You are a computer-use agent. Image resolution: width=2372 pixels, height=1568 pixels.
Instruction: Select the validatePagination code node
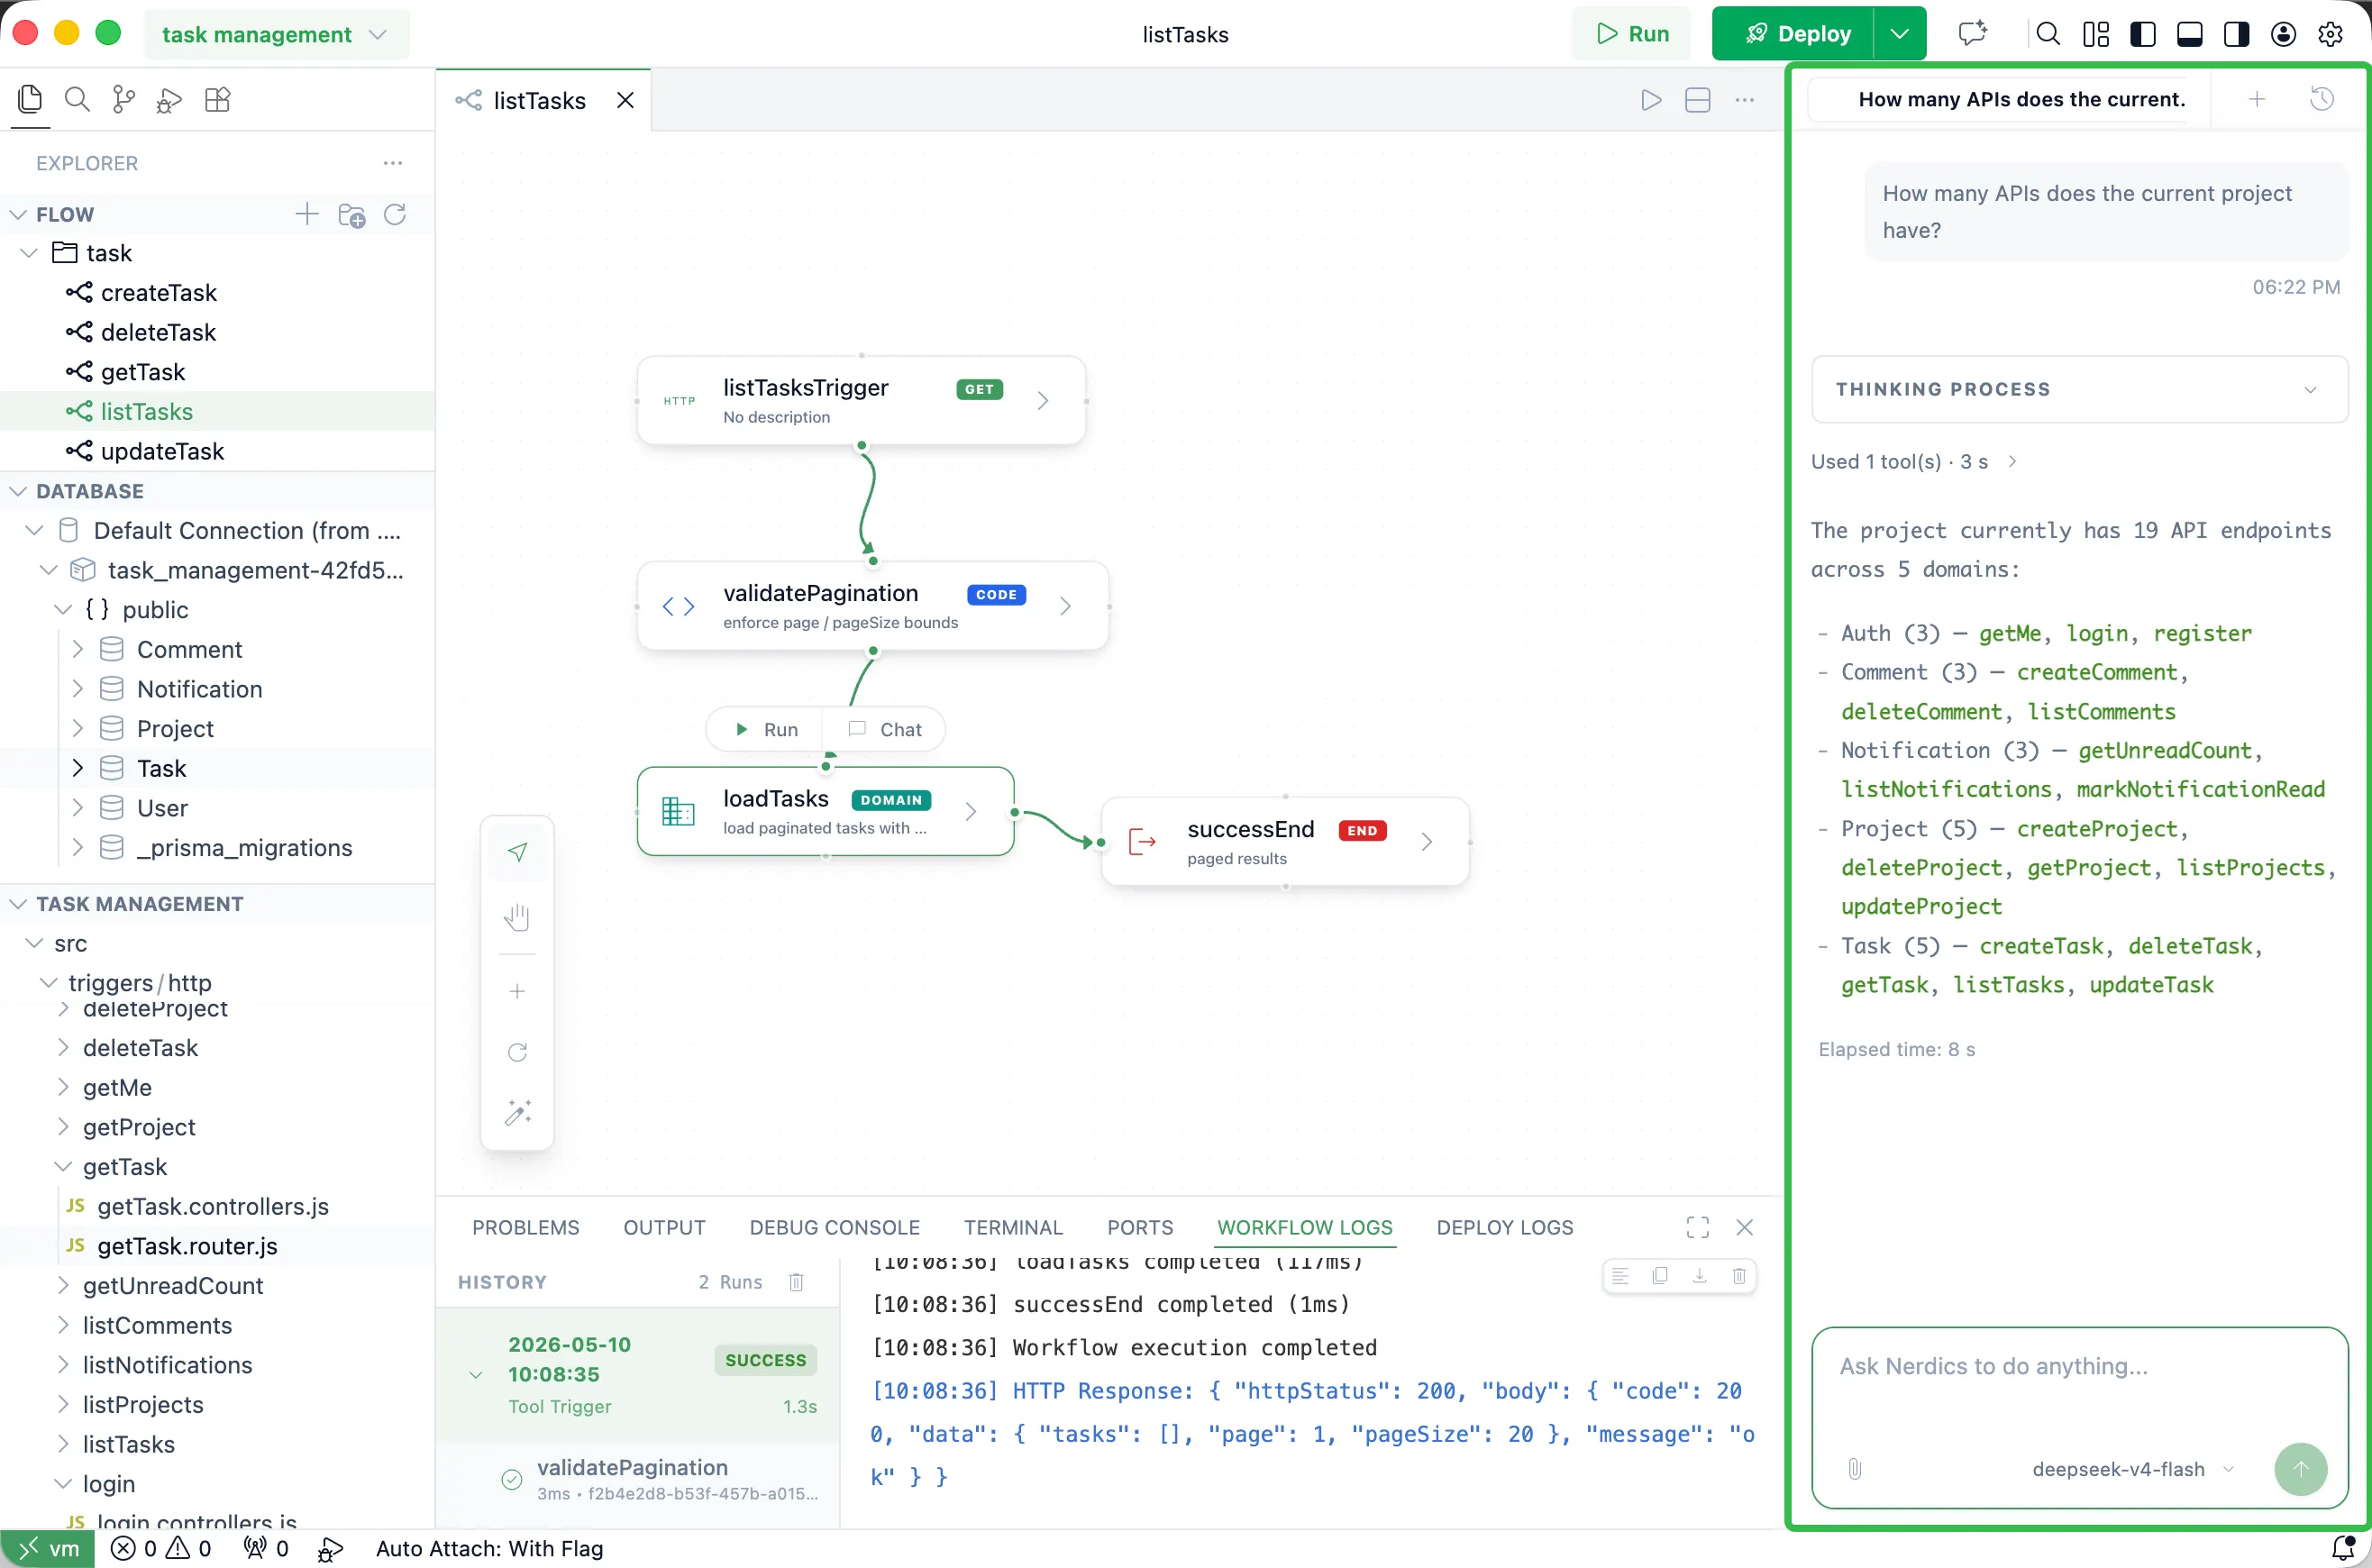point(872,607)
